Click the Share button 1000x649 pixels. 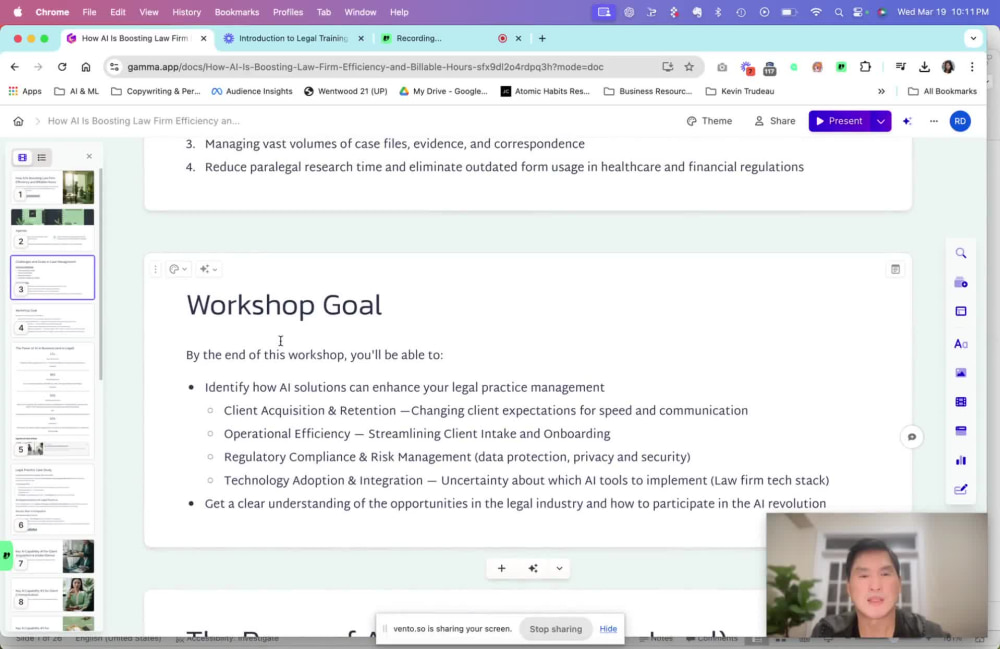(x=775, y=121)
